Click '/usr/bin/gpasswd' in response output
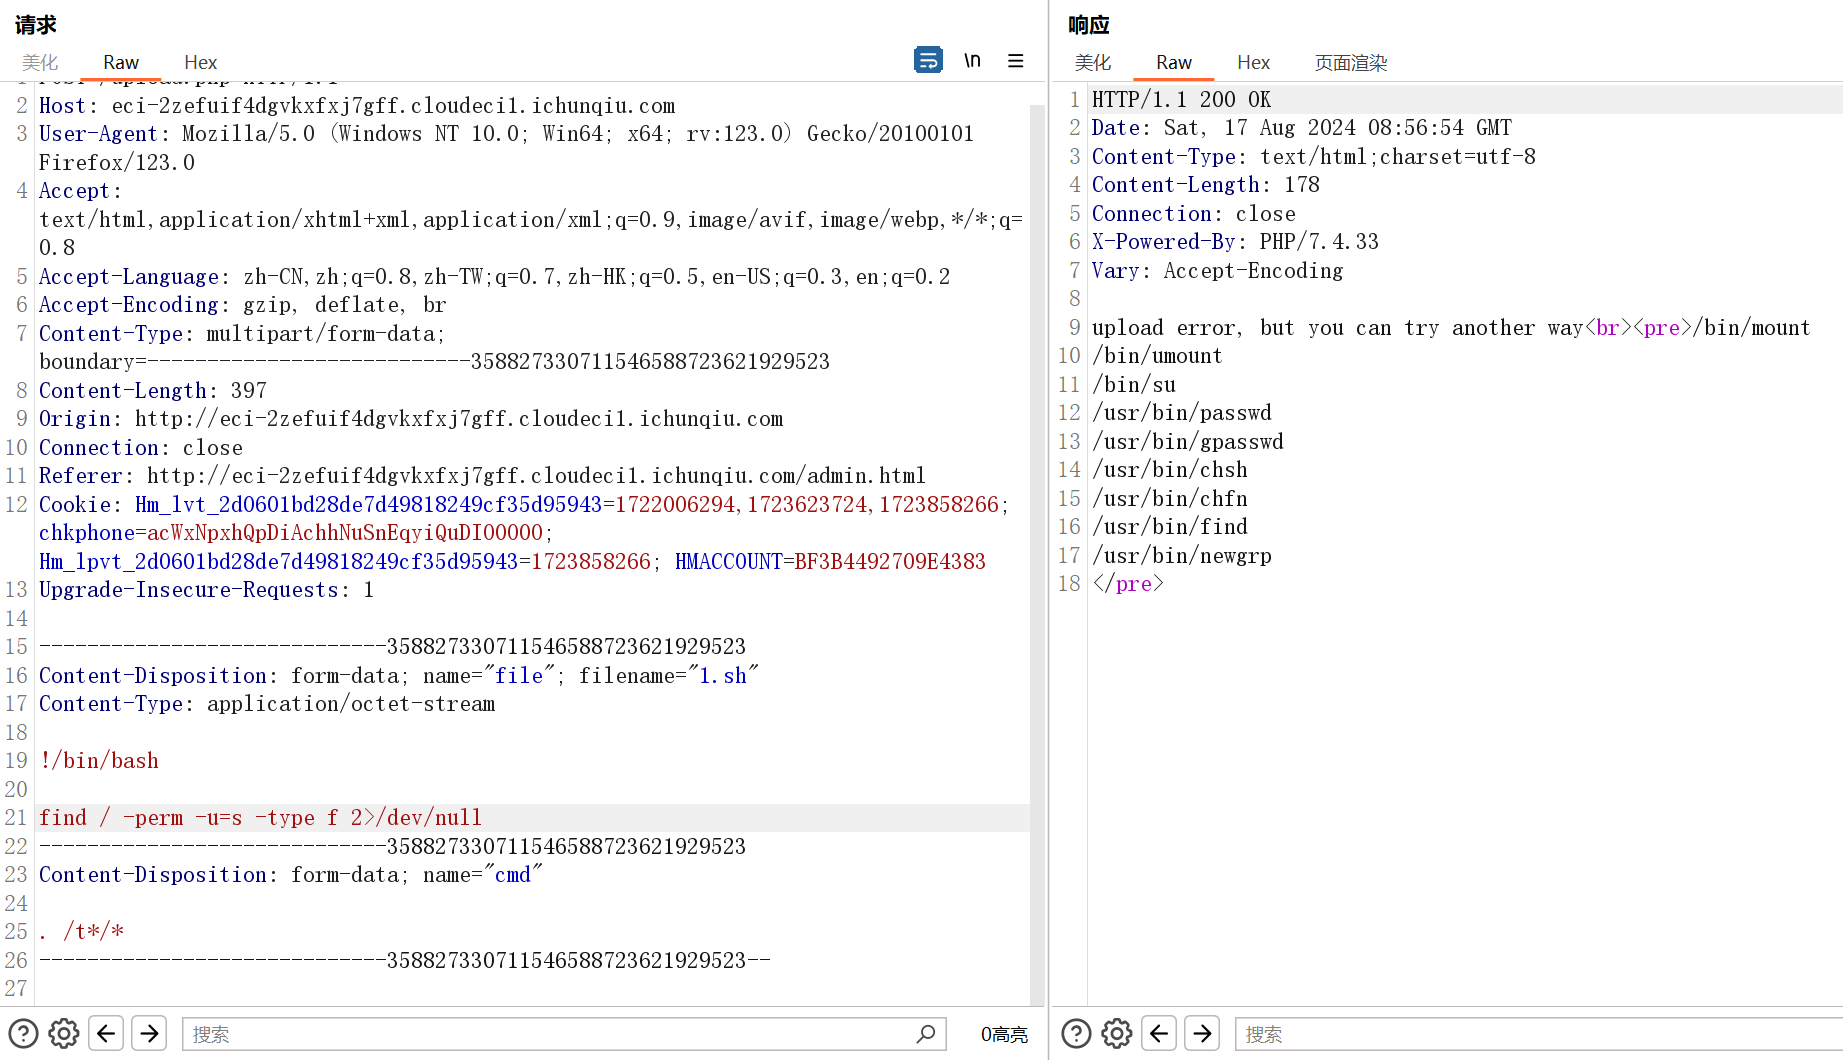The image size is (1843, 1060). coord(1188,442)
